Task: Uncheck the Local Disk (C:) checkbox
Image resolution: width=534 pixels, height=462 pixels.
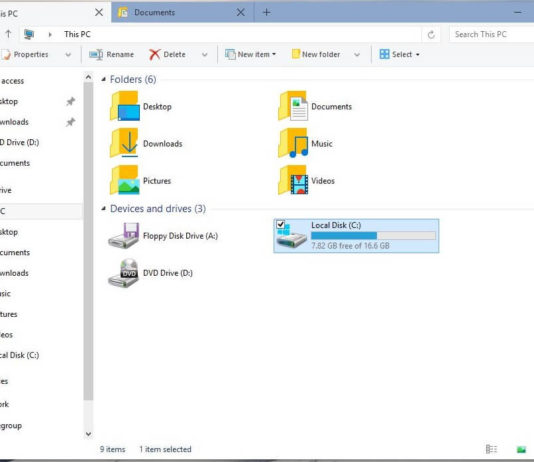Action: (281, 224)
